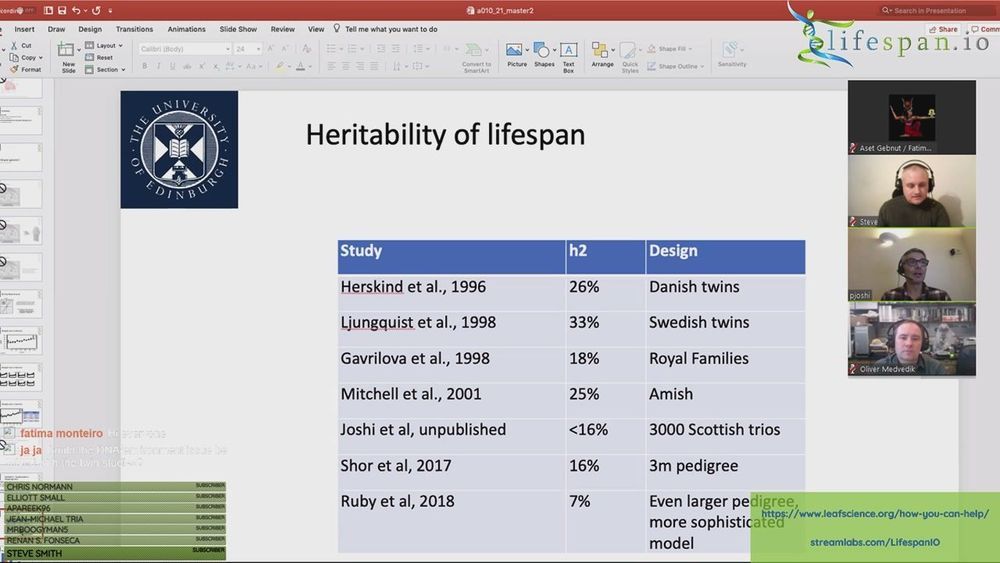The height and width of the screenshot is (563, 1000).
Task: Click the Share button
Action: tap(946, 29)
